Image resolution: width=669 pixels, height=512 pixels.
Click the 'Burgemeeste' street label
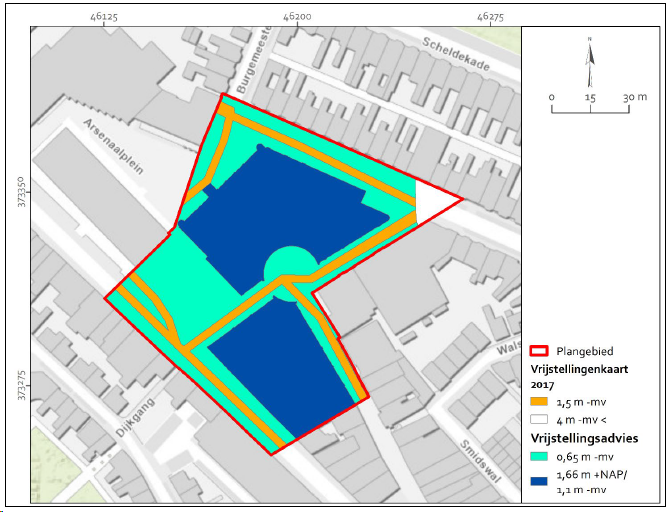[253, 60]
